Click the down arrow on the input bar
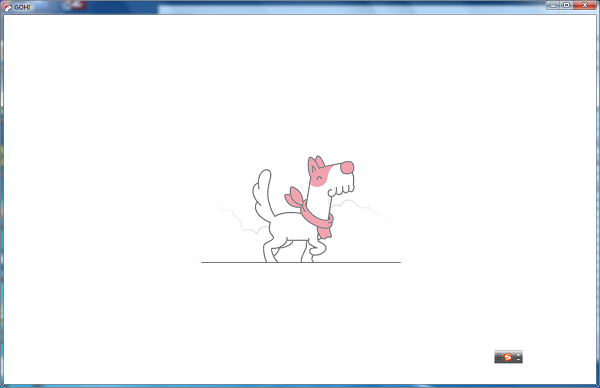The image size is (600, 388). (x=518, y=360)
